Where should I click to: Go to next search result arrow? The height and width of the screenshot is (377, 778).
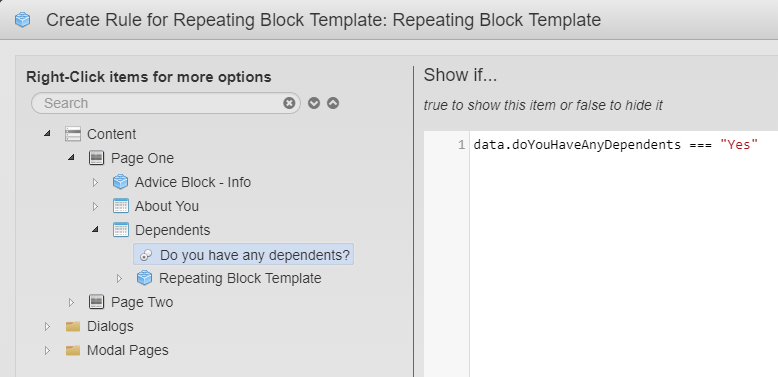pyautogui.click(x=314, y=103)
